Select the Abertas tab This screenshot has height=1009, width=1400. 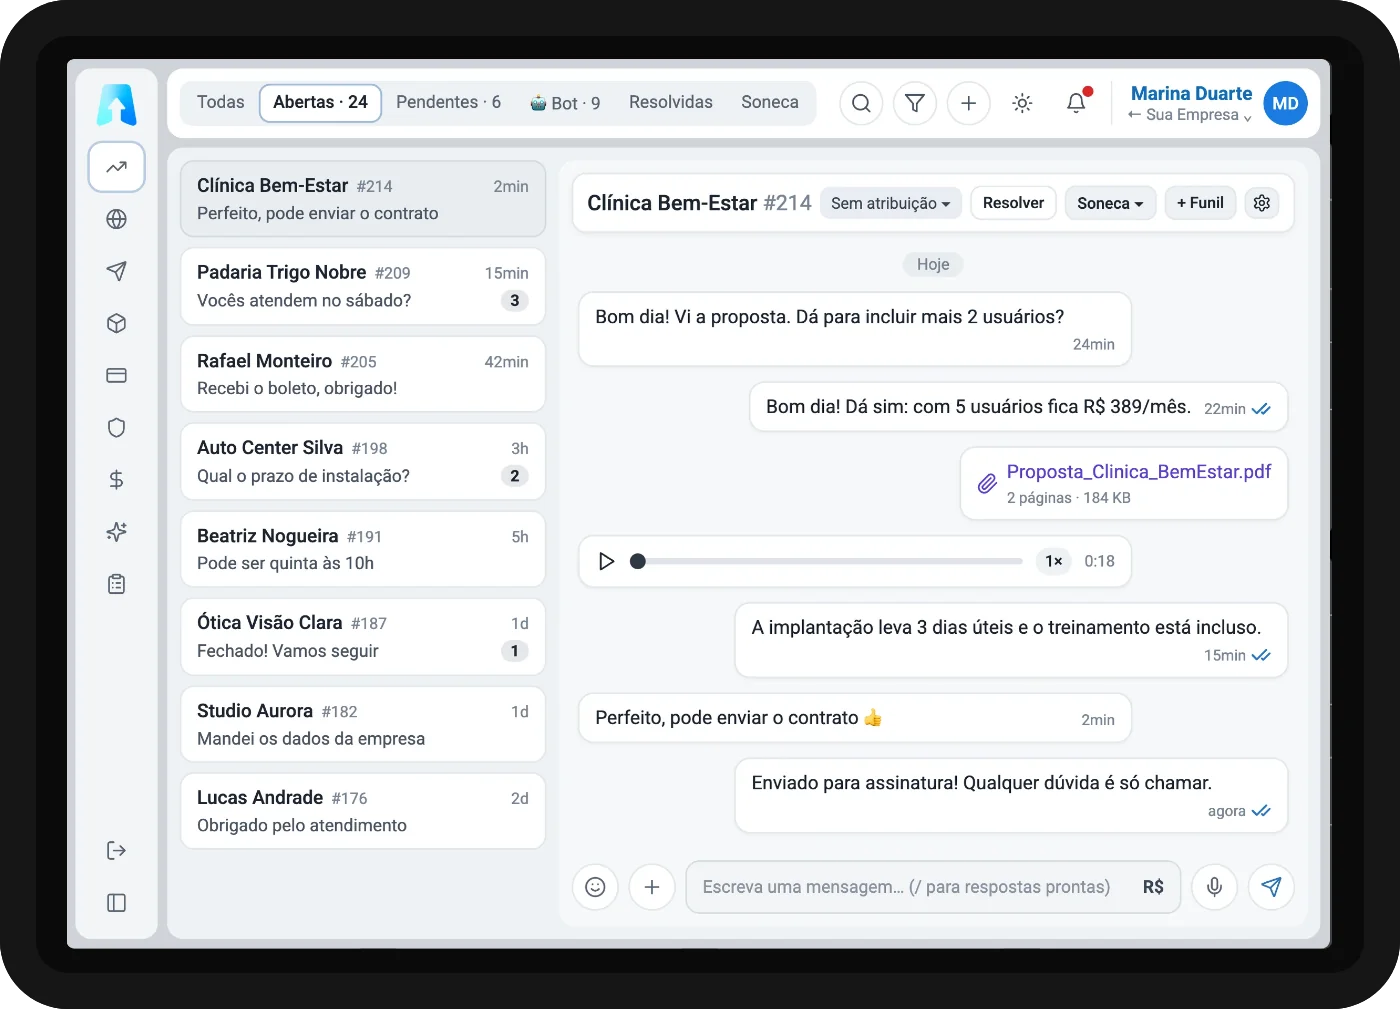pos(320,102)
